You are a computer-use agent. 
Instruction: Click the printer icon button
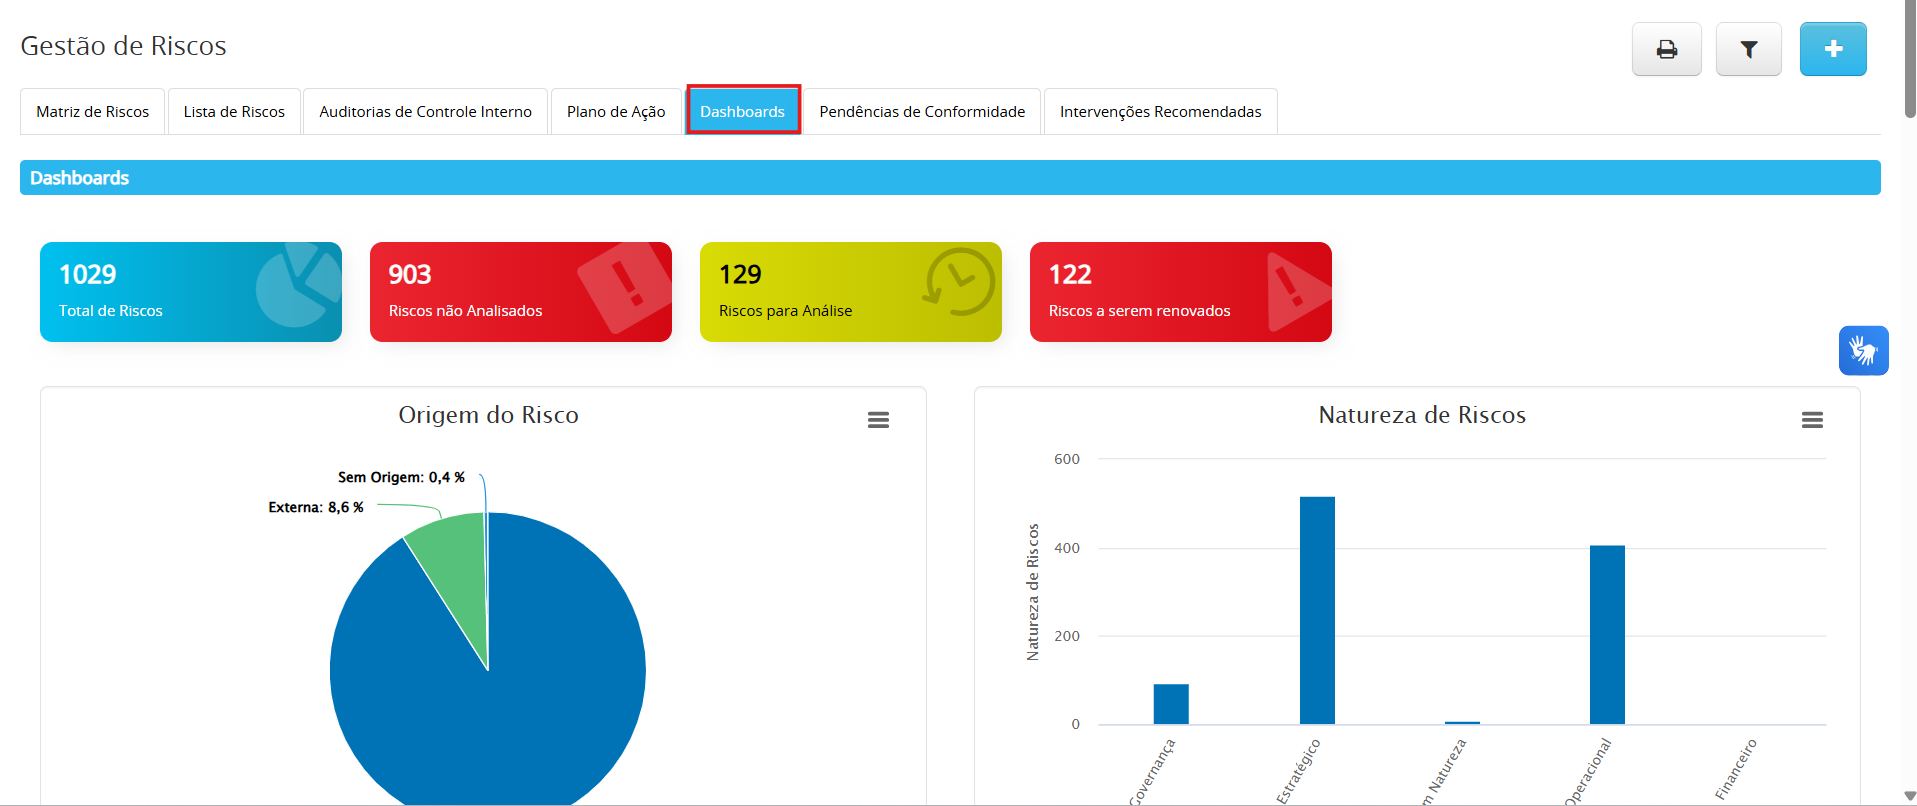click(x=1666, y=49)
